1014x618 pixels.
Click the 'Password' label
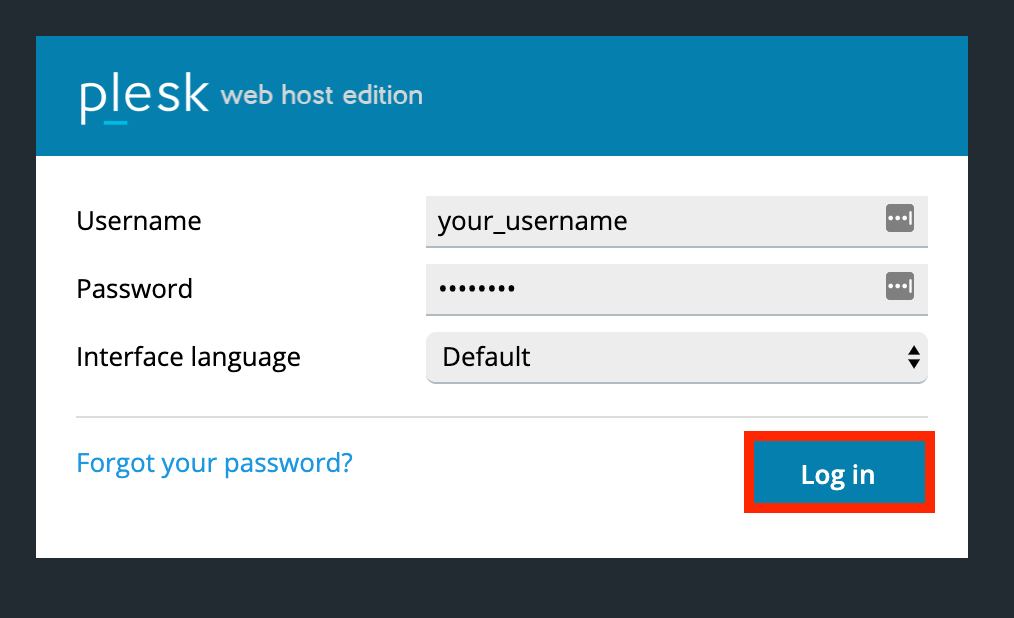pos(135,289)
